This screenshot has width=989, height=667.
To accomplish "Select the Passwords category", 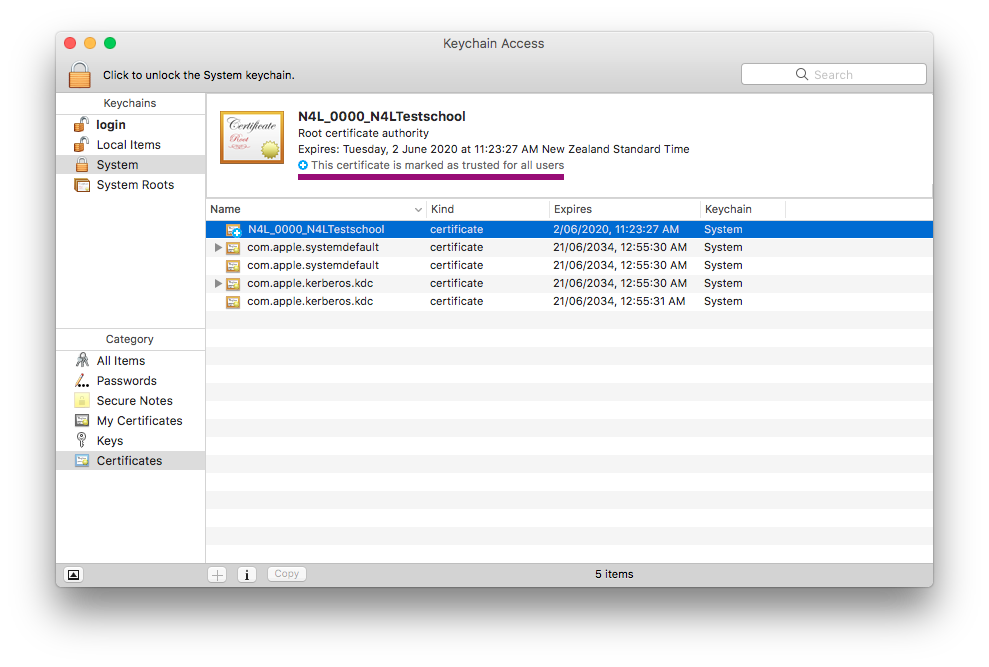I will (x=126, y=381).
